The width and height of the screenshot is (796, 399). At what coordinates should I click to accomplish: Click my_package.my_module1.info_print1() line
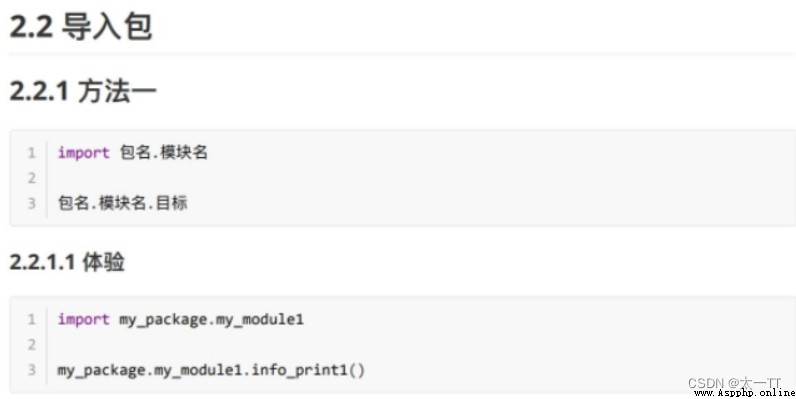(x=211, y=370)
